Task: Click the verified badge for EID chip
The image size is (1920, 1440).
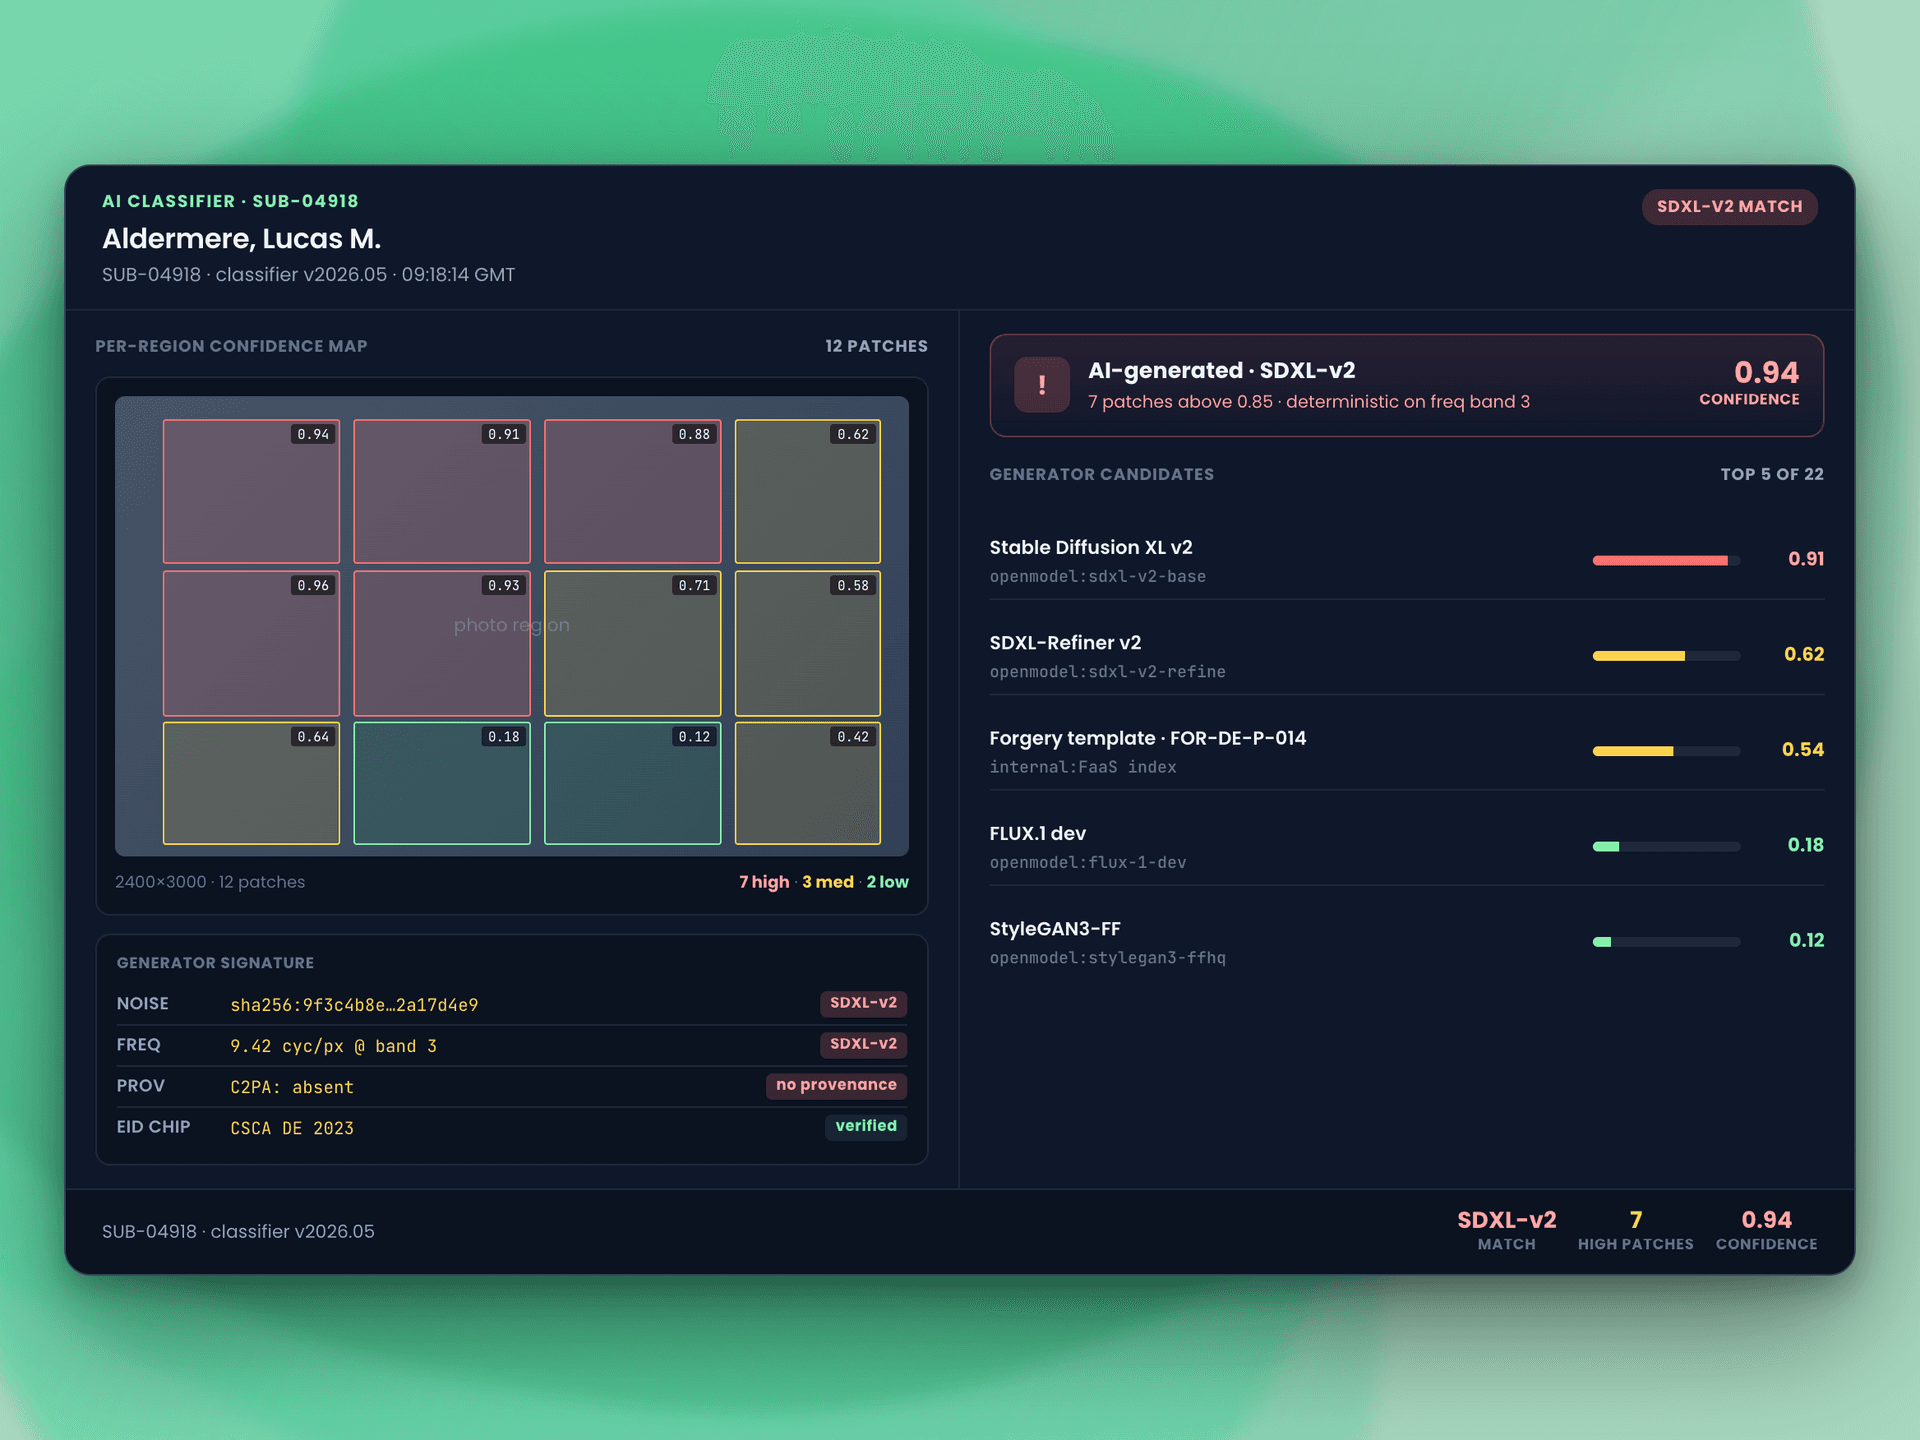Action: pos(866,1126)
